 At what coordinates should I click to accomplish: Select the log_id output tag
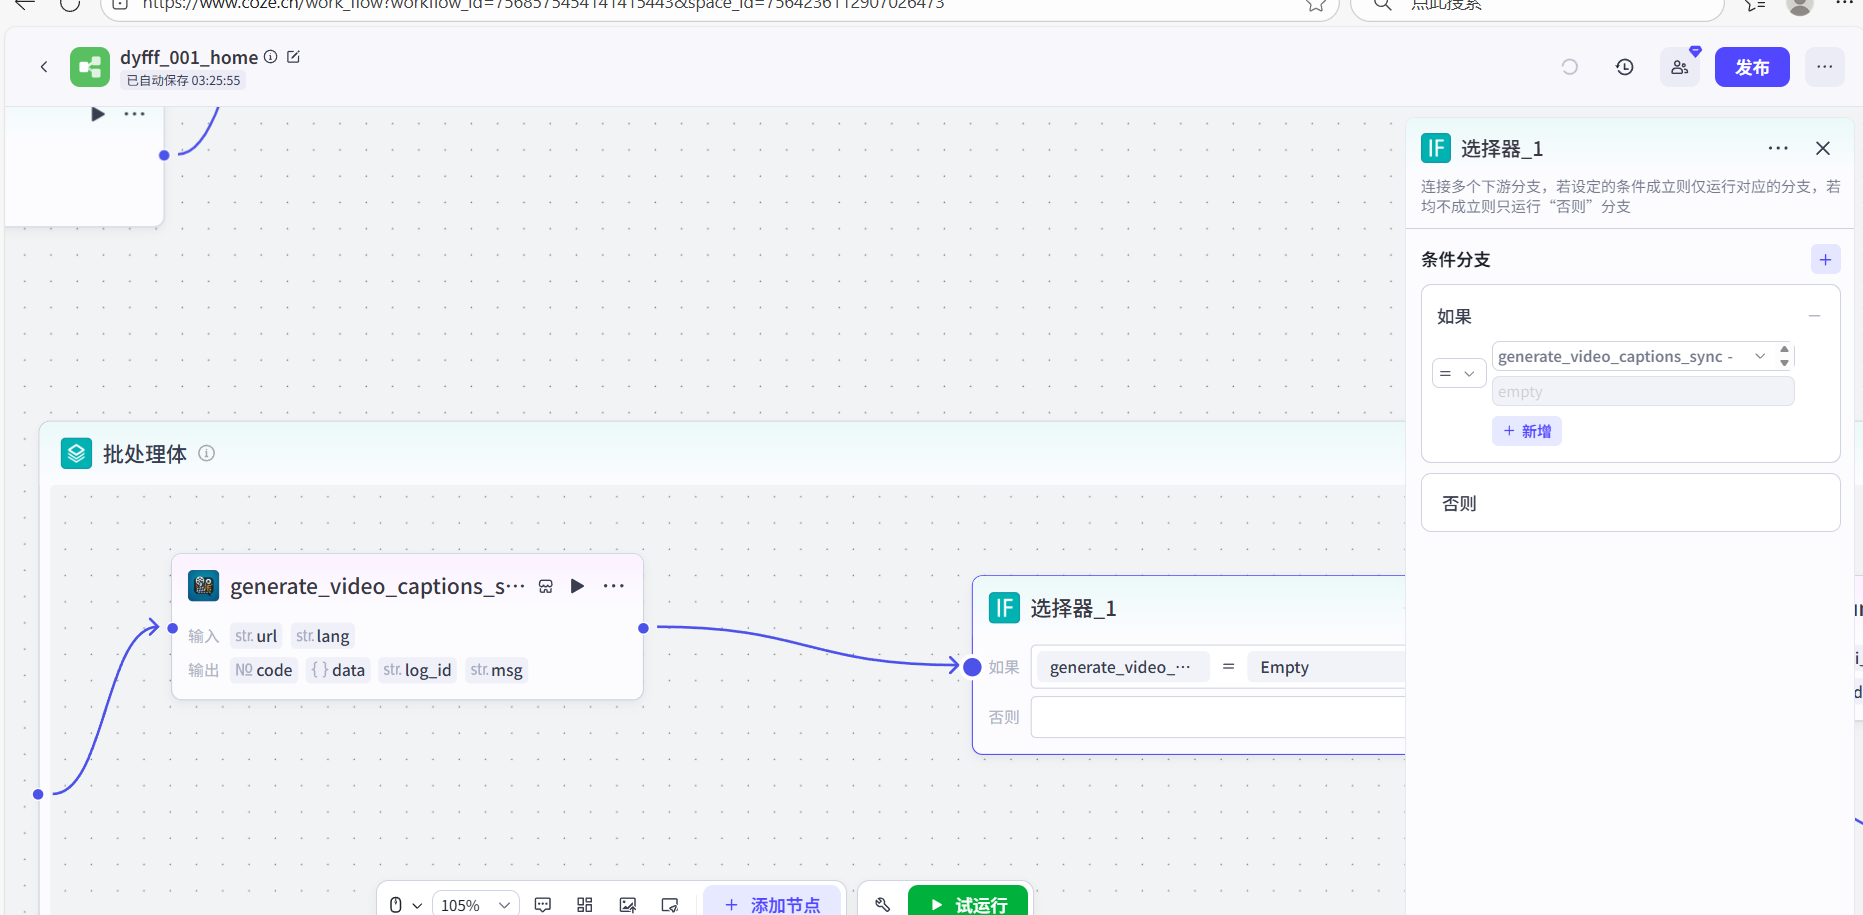417,670
